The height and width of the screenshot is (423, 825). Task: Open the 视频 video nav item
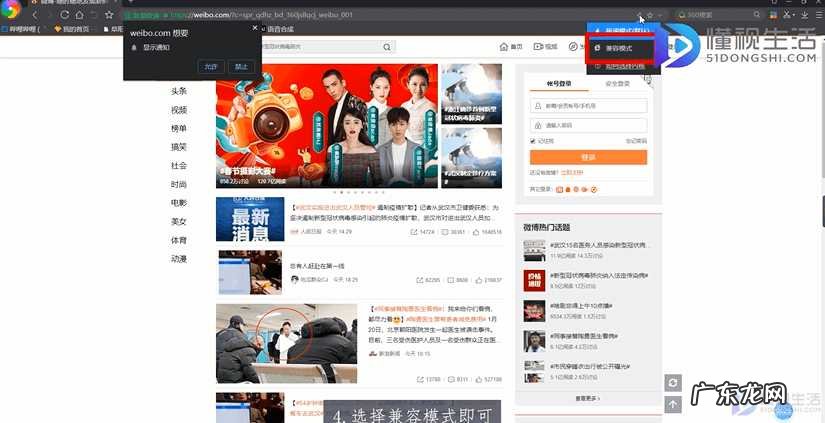coord(546,46)
